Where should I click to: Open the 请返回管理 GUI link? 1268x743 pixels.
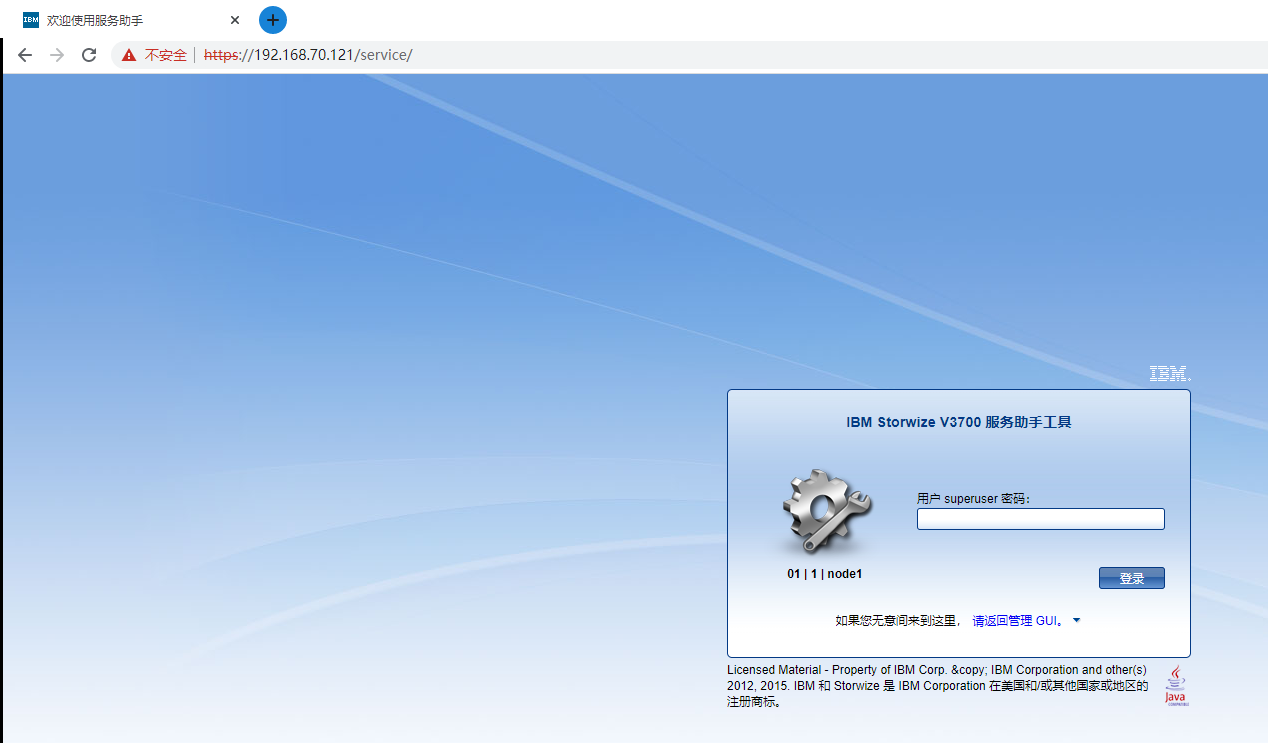tap(1017, 621)
